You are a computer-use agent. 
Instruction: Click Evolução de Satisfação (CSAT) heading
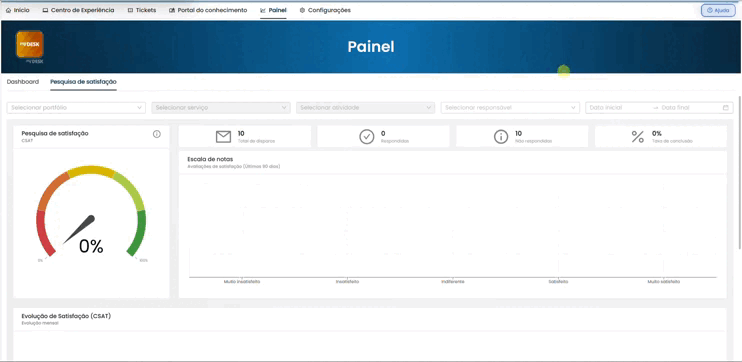point(66,316)
